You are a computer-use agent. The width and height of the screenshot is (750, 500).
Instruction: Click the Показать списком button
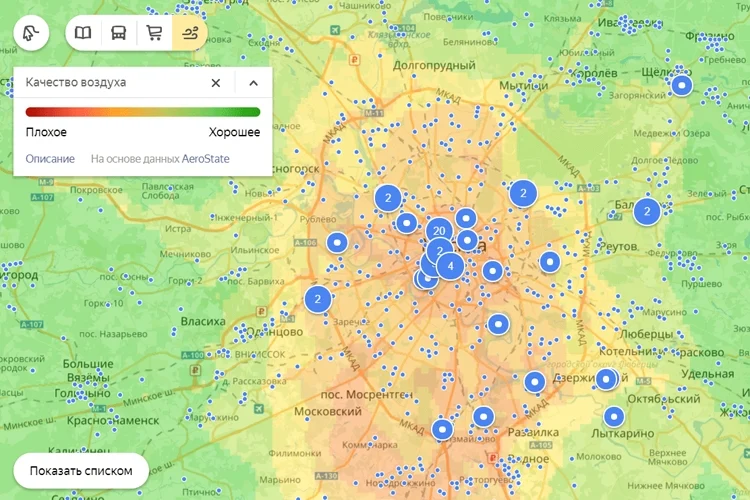(81, 471)
